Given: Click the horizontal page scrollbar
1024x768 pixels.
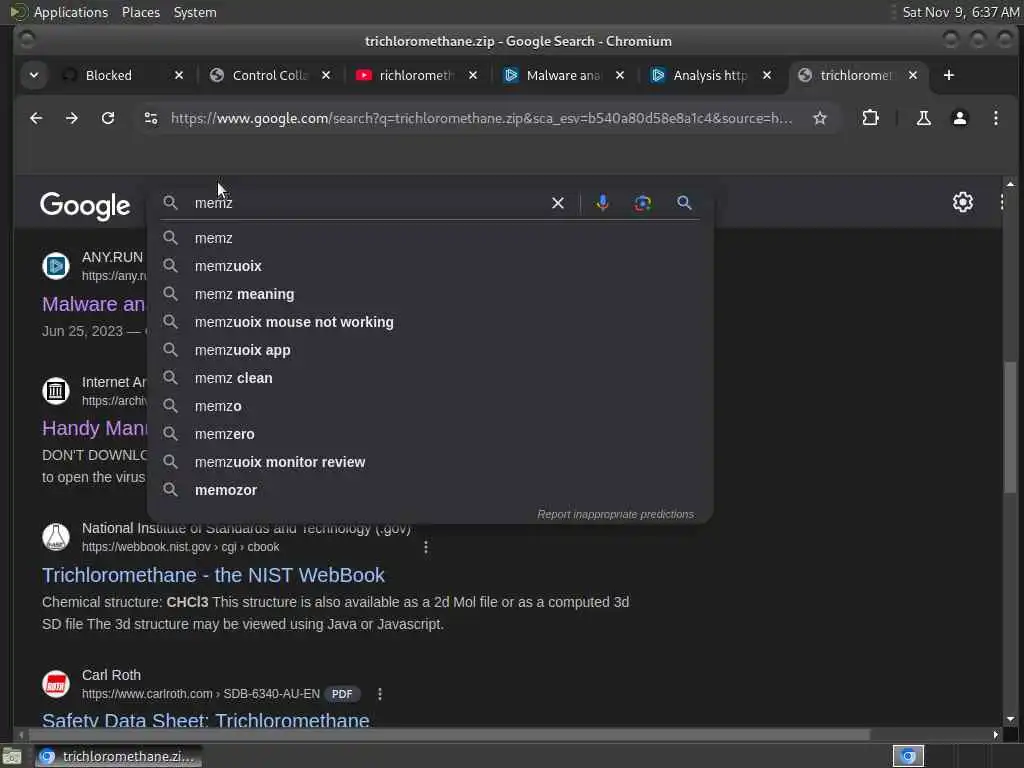Looking at the screenshot, I should coord(447,735).
